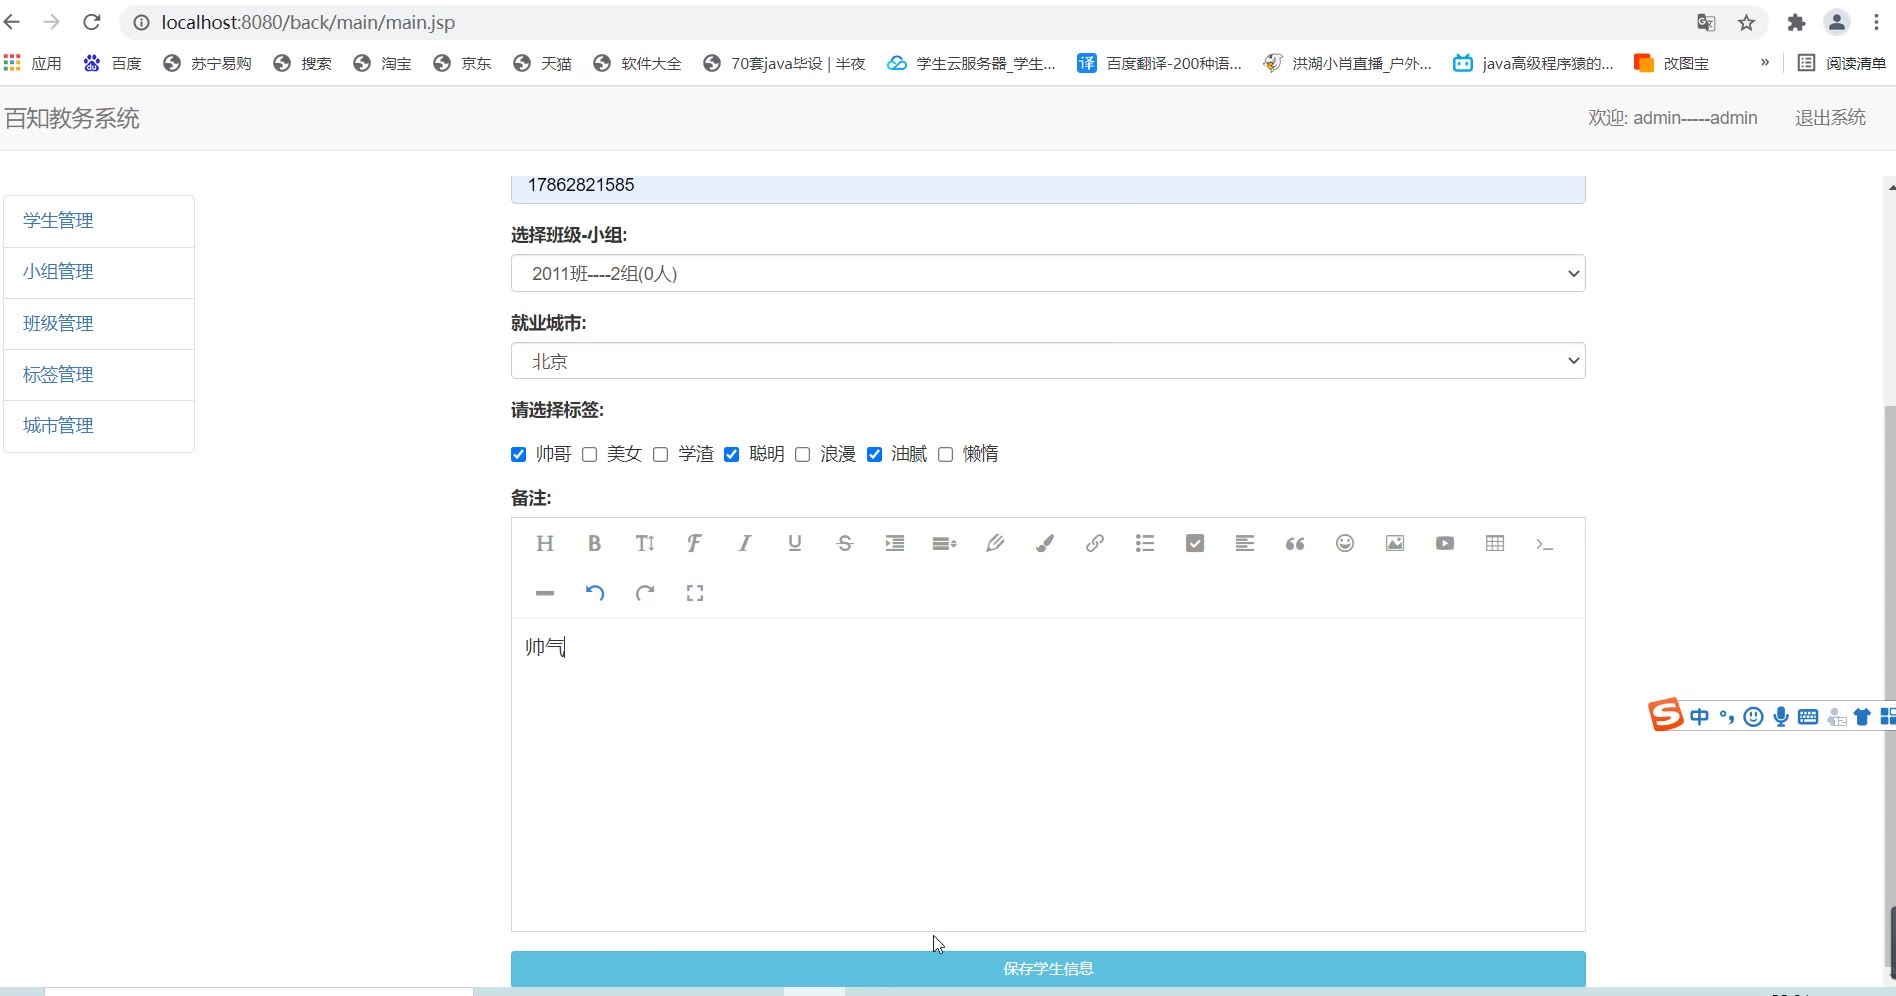
Task: Open the Chrome three-dot menu
Action: click(x=1877, y=22)
